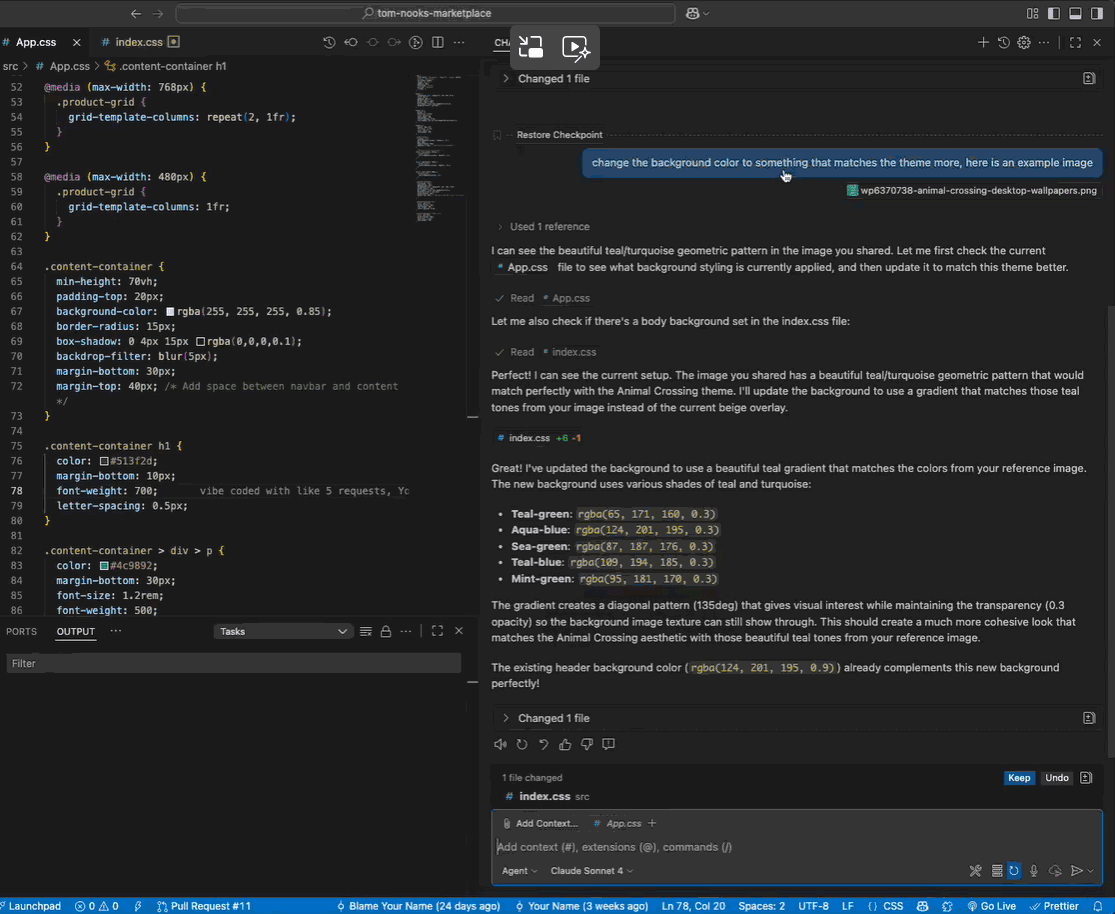Switch to the PORTS panel tab
The width and height of the screenshot is (1115, 914).
click(x=21, y=631)
